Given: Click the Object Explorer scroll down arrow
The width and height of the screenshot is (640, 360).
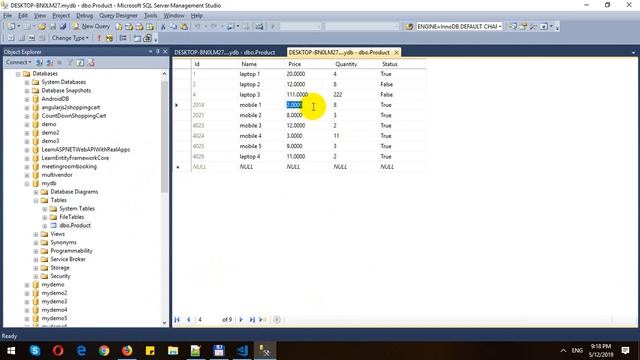Looking at the screenshot, I should click(x=164, y=323).
